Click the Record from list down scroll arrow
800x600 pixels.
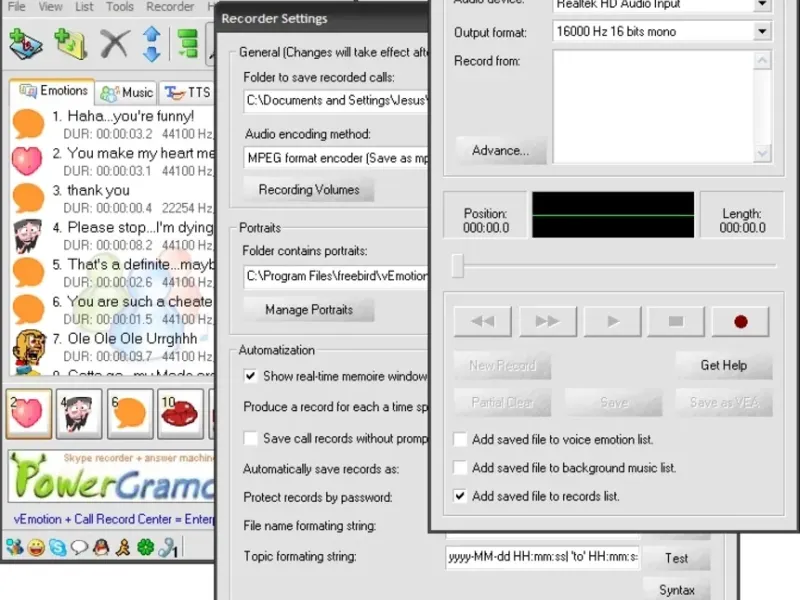pyautogui.click(x=762, y=153)
